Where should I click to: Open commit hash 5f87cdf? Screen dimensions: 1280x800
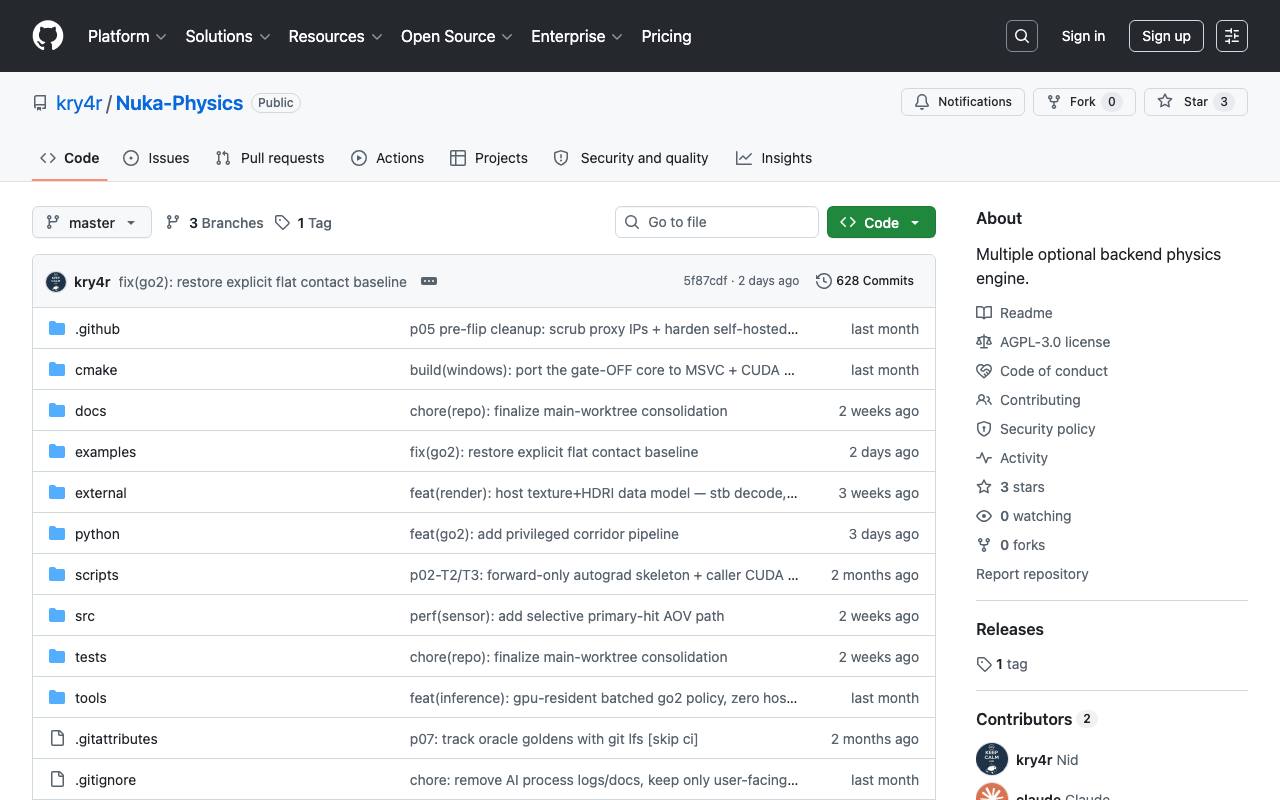[x=705, y=281]
